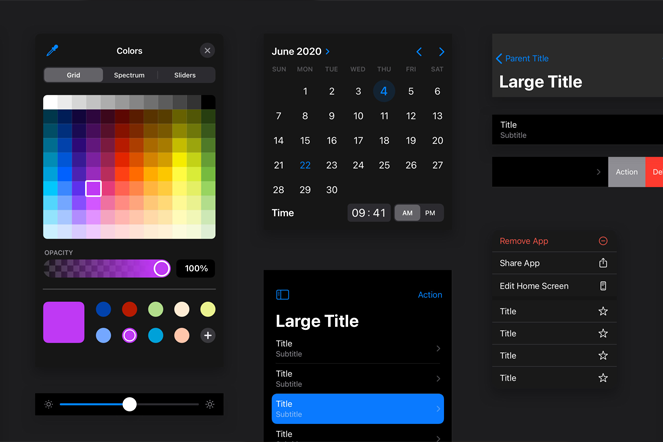Select June 30 in the calendar
Screen dimensions: 663x442
[332, 190]
